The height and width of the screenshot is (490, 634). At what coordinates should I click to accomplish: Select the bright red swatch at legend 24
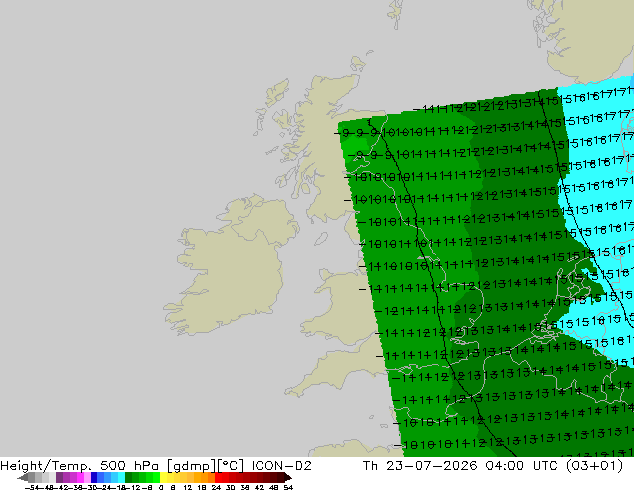(x=218, y=477)
